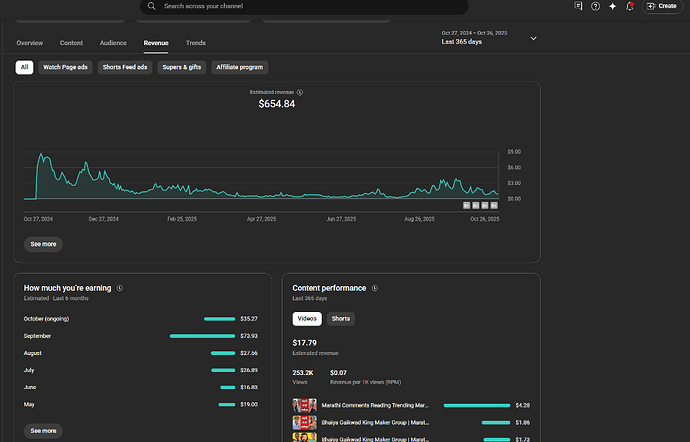The image size is (690, 442).
Task: Switch to the Audience tab
Action: (113, 43)
